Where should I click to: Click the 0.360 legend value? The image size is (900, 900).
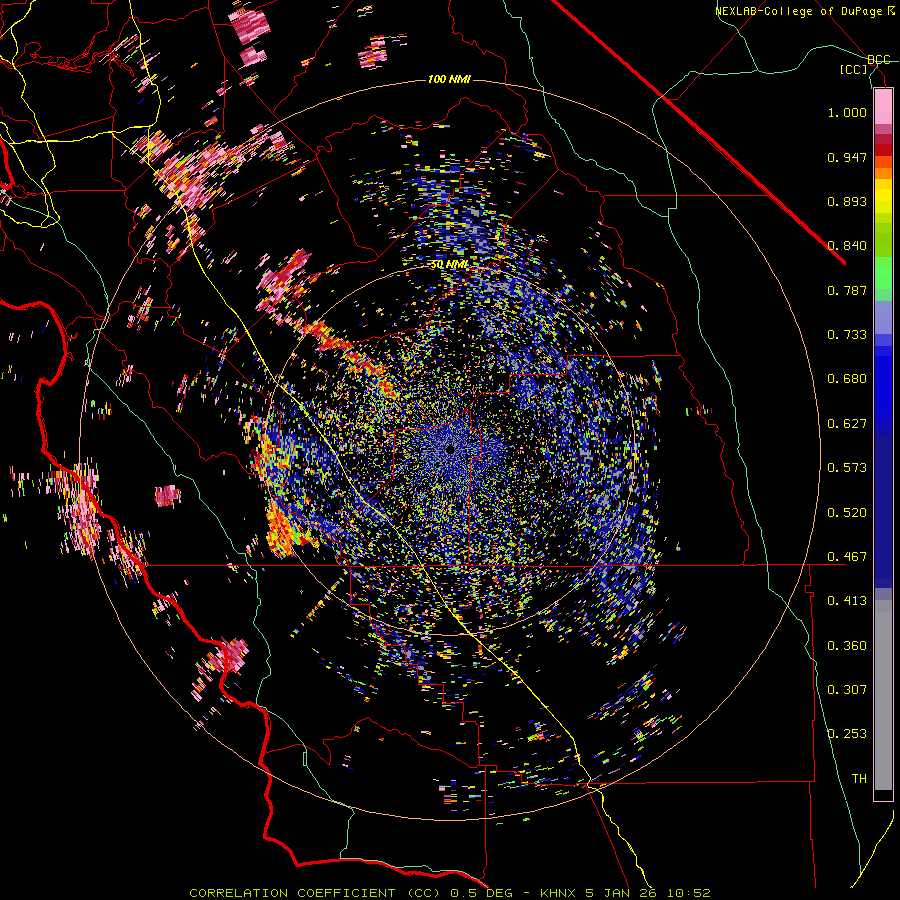pyautogui.click(x=847, y=646)
